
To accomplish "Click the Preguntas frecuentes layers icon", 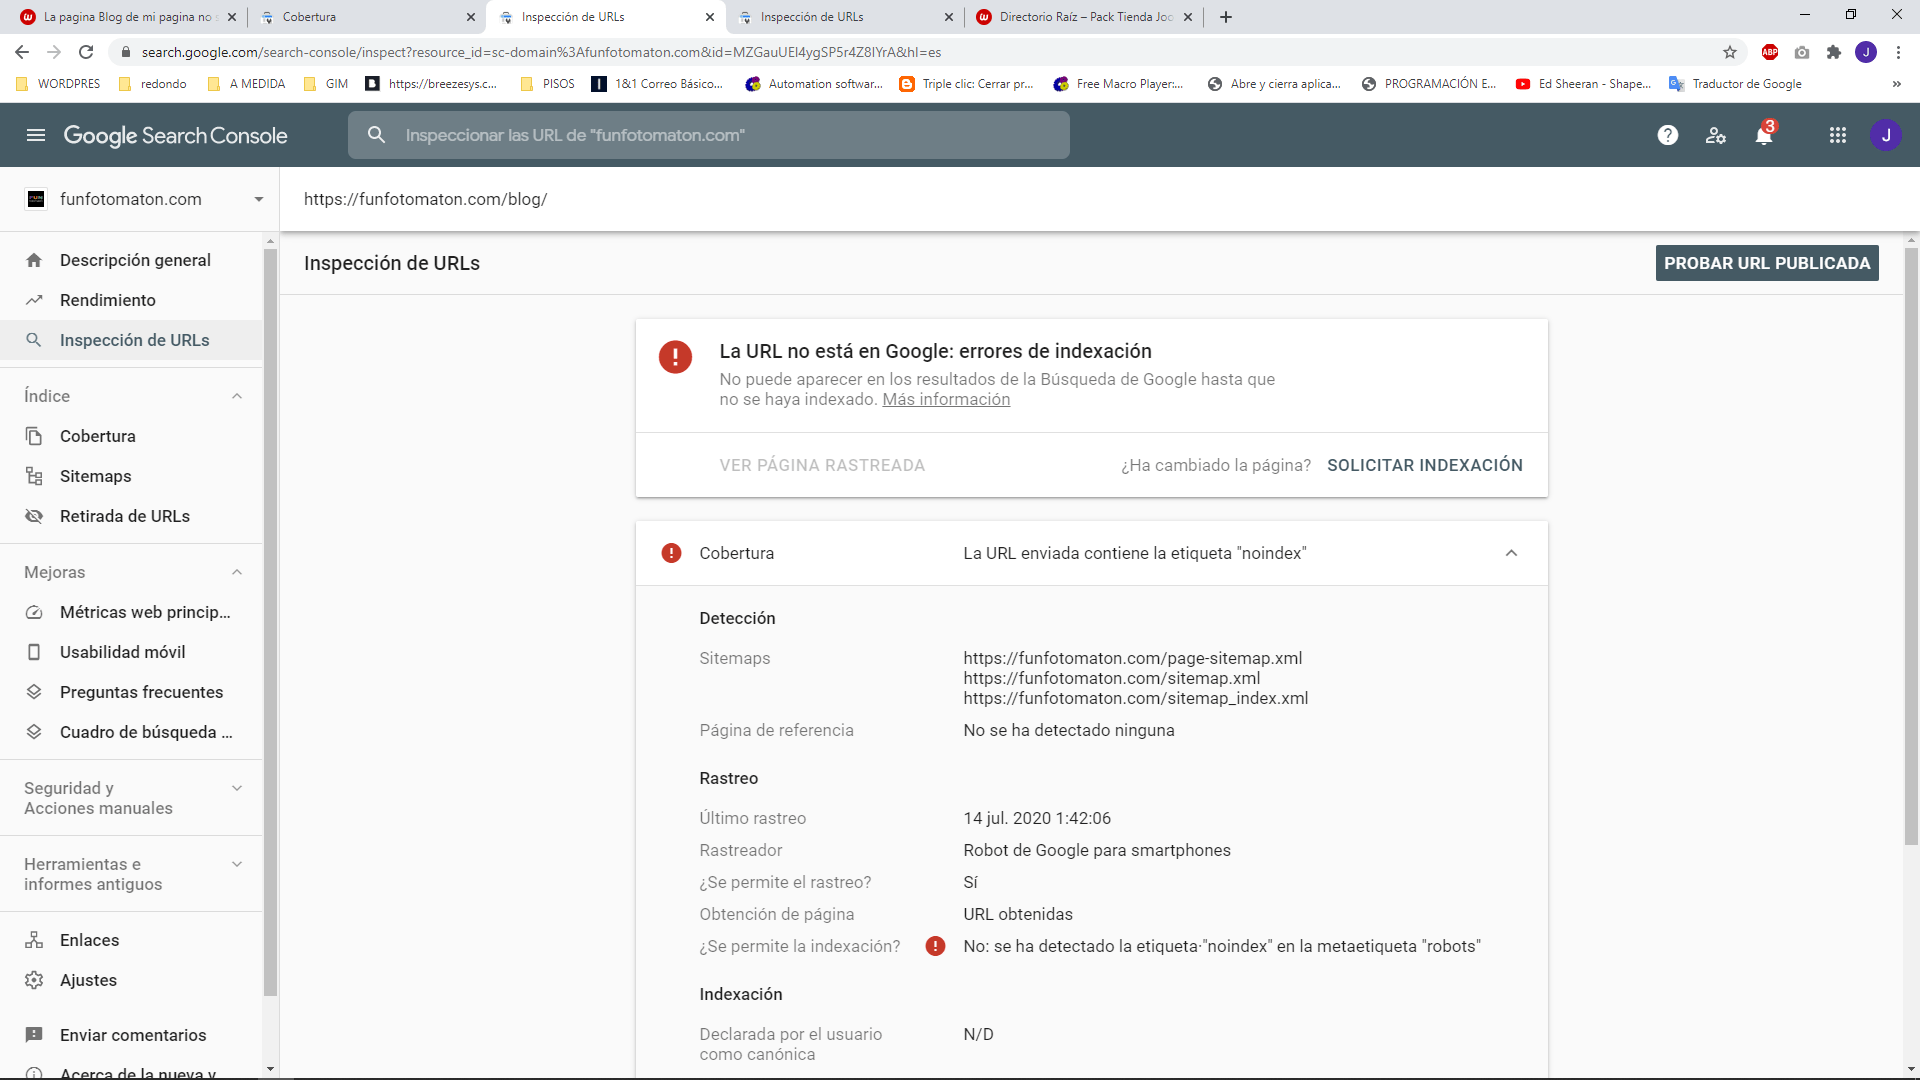I will 34,692.
